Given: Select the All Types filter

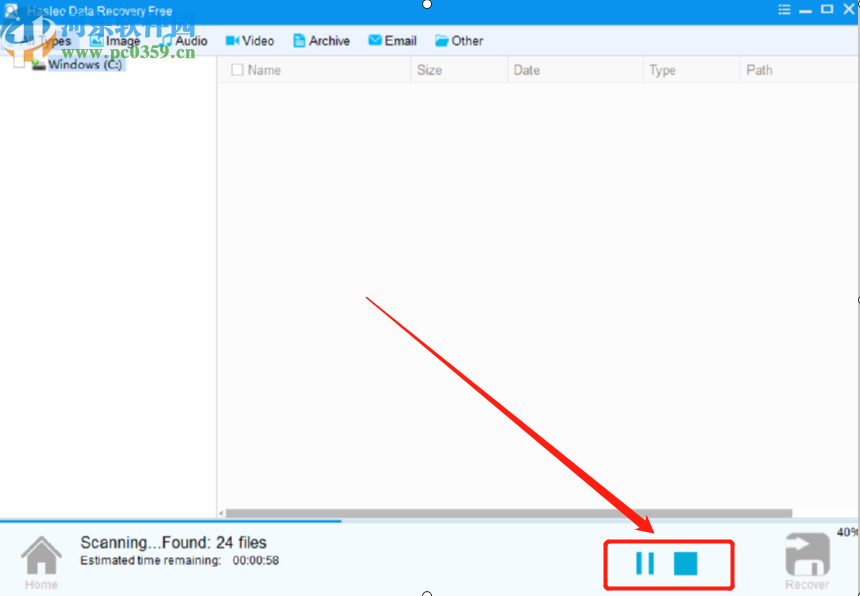Looking at the screenshot, I should tap(44, 41).
